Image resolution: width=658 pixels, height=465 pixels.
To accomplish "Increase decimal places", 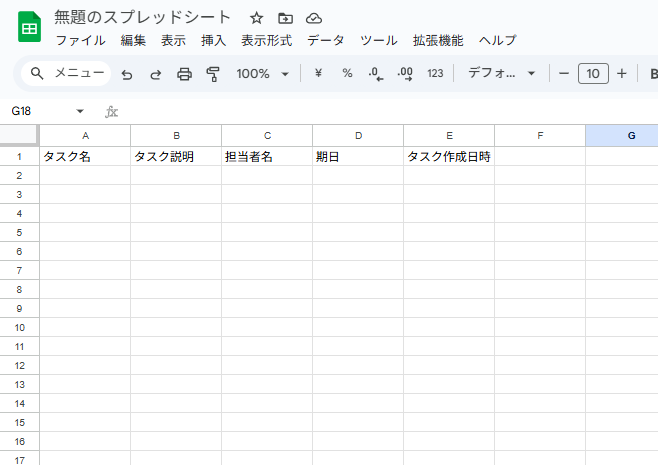I will click(x=405, y=74).
